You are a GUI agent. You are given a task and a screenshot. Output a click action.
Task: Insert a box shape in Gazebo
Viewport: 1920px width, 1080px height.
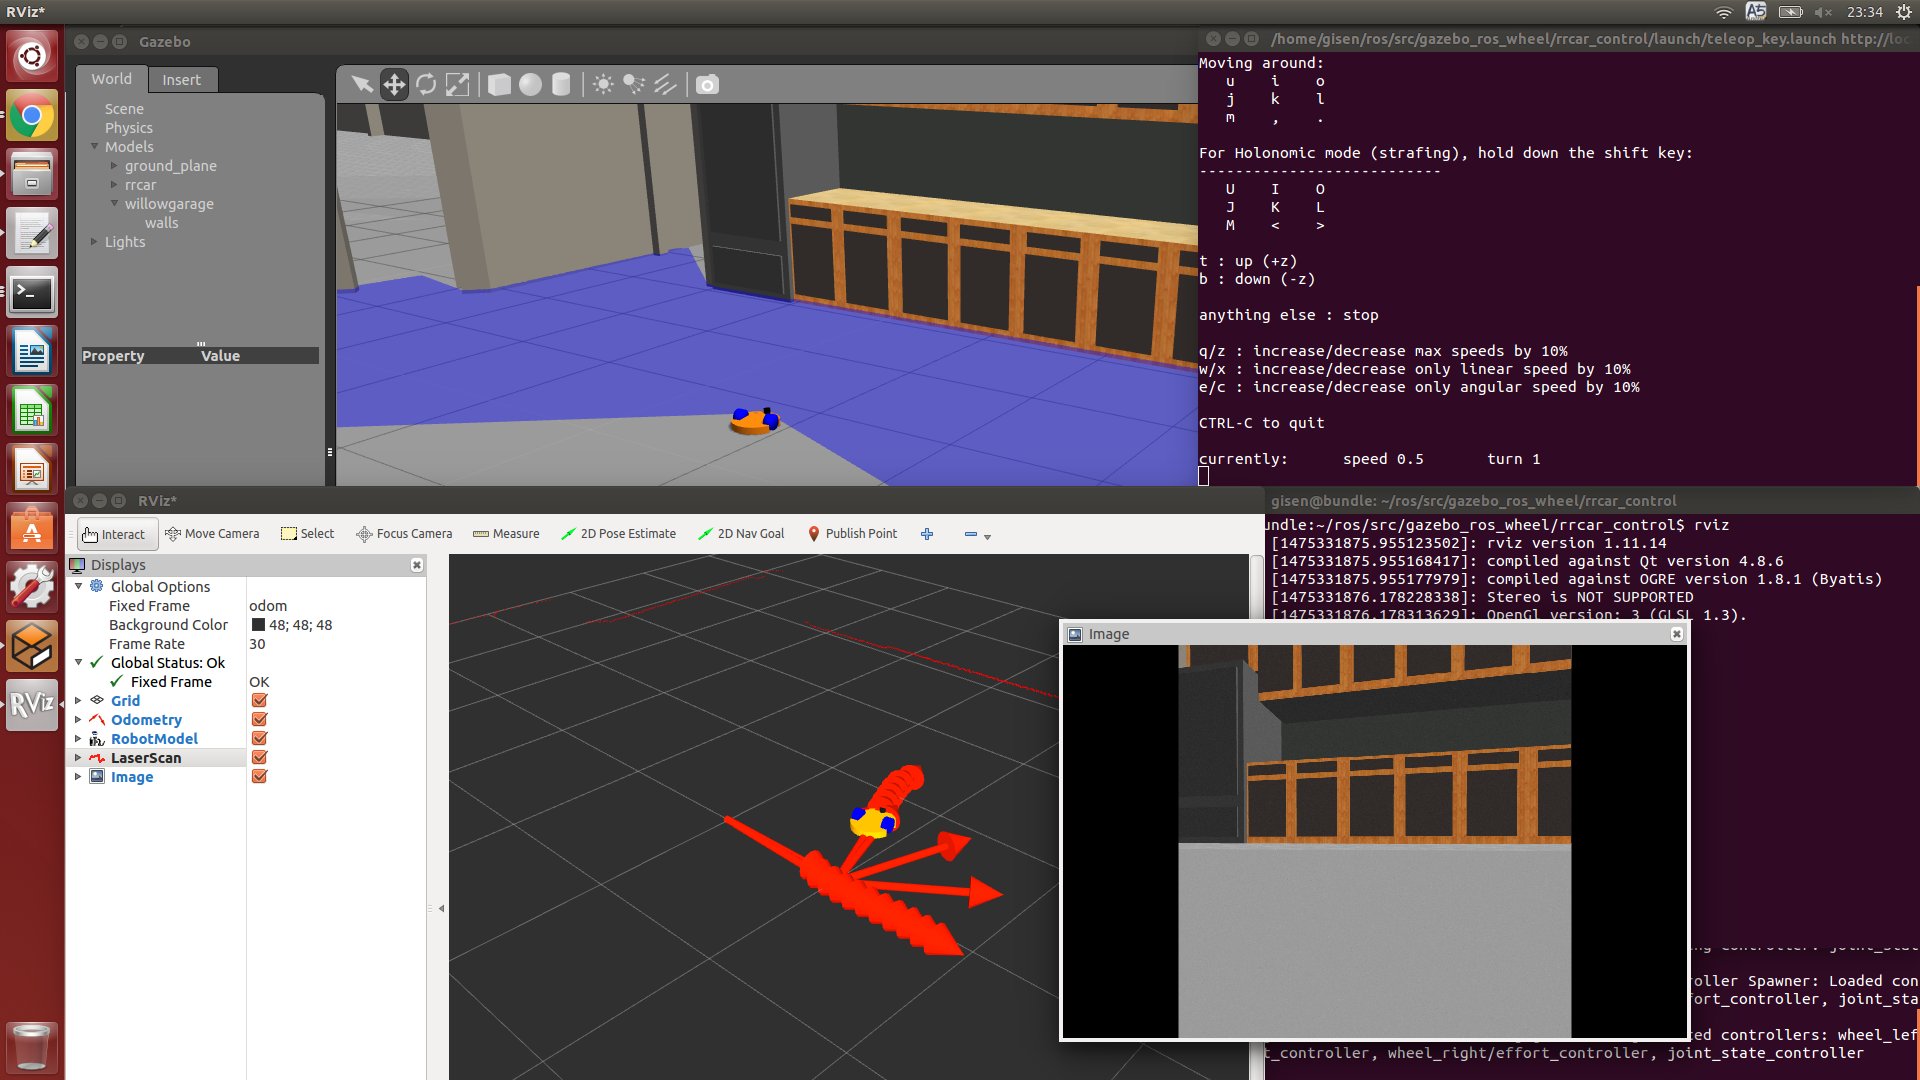(498, 84)
